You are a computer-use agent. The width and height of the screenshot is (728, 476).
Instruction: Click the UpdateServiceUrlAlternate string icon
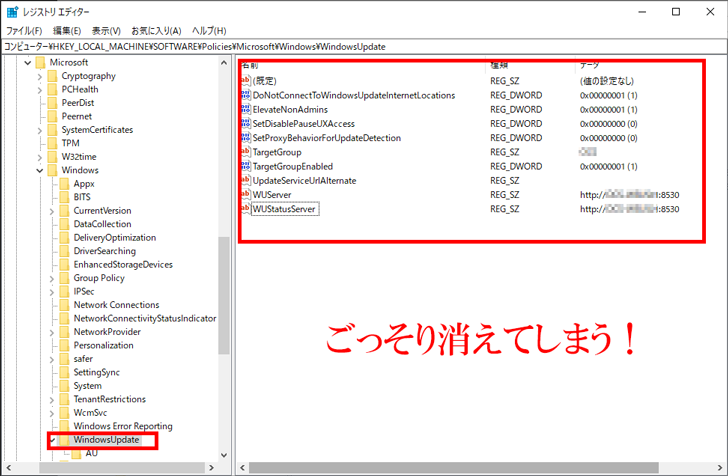[x=246, y=180]
